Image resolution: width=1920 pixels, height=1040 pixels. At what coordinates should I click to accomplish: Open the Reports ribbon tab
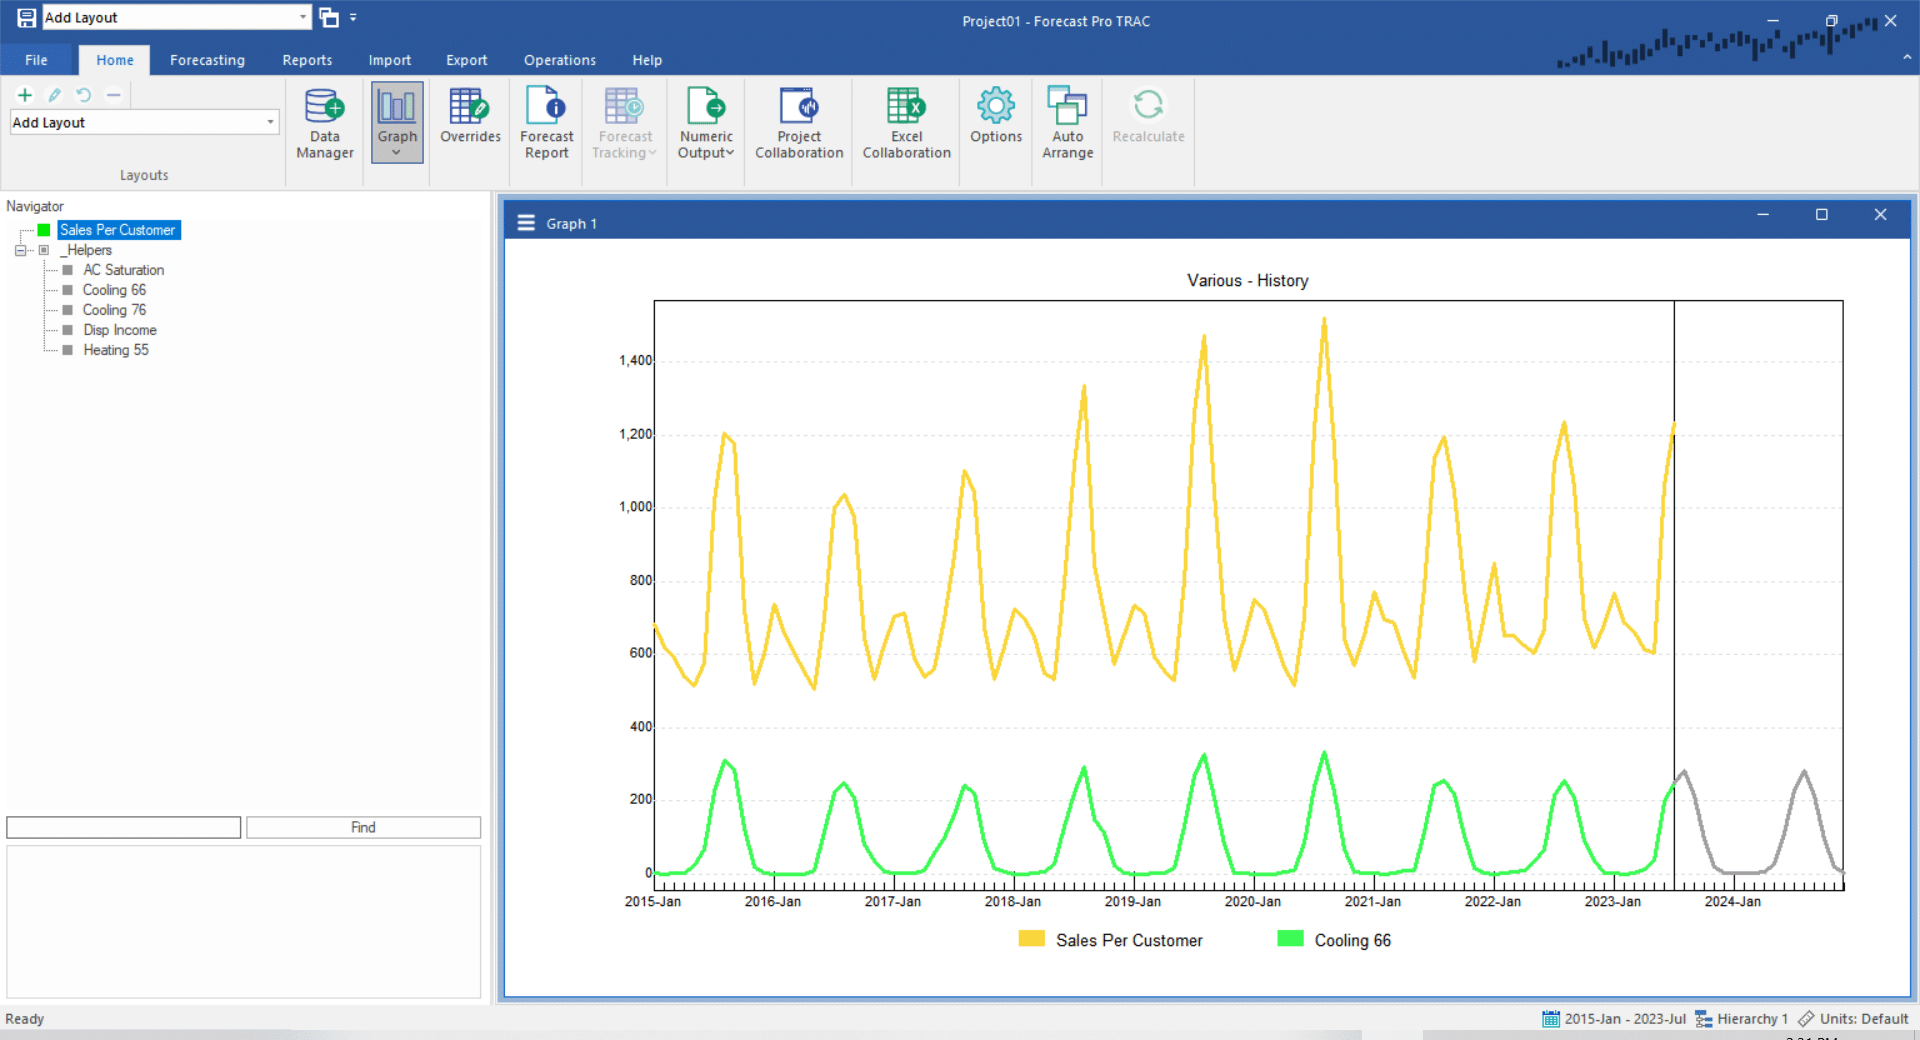click(307, 60)
